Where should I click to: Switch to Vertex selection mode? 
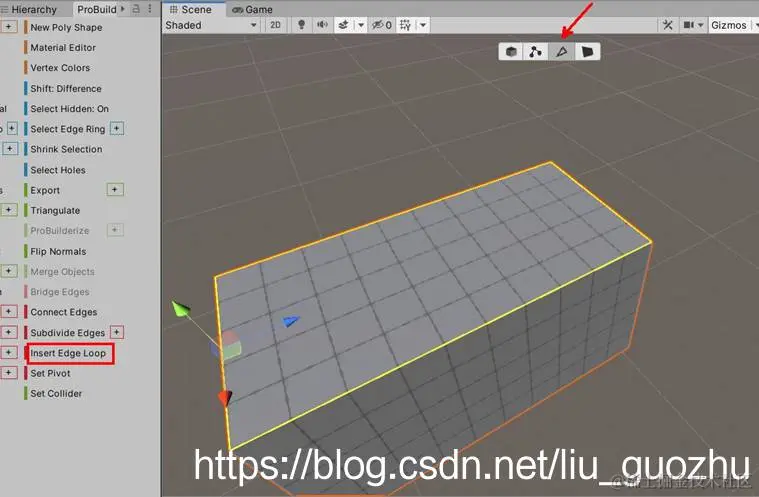pyautogui.click(x=535, y=52)
